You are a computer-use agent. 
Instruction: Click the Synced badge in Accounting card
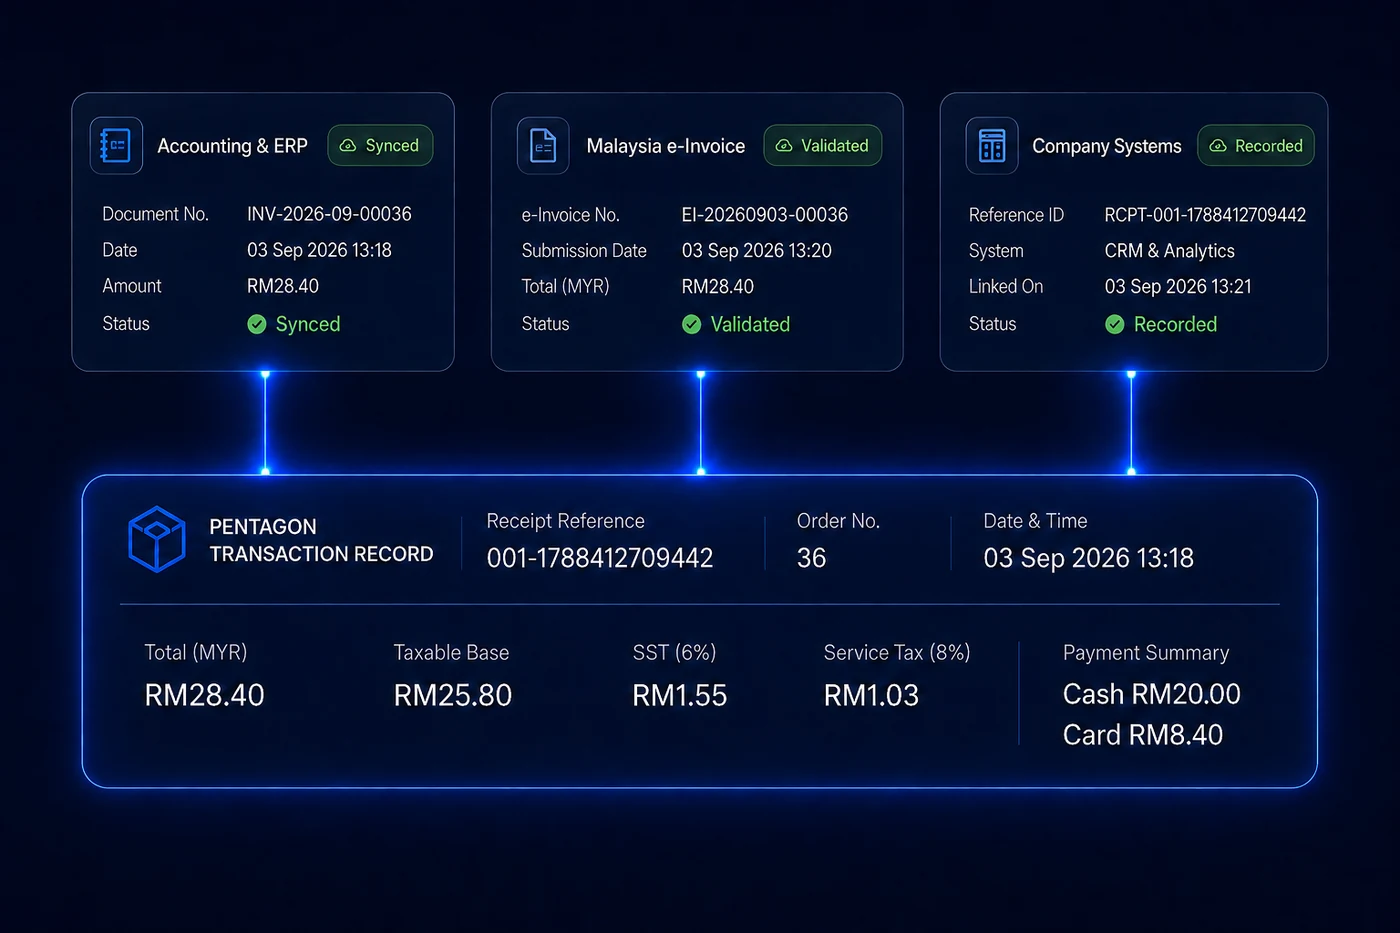click(x=380, y=146)
